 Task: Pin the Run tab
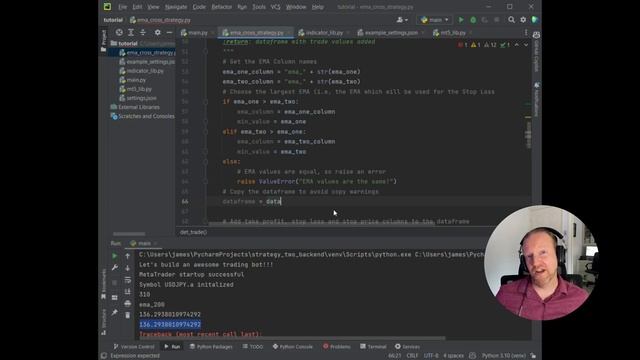pos(115,312)
